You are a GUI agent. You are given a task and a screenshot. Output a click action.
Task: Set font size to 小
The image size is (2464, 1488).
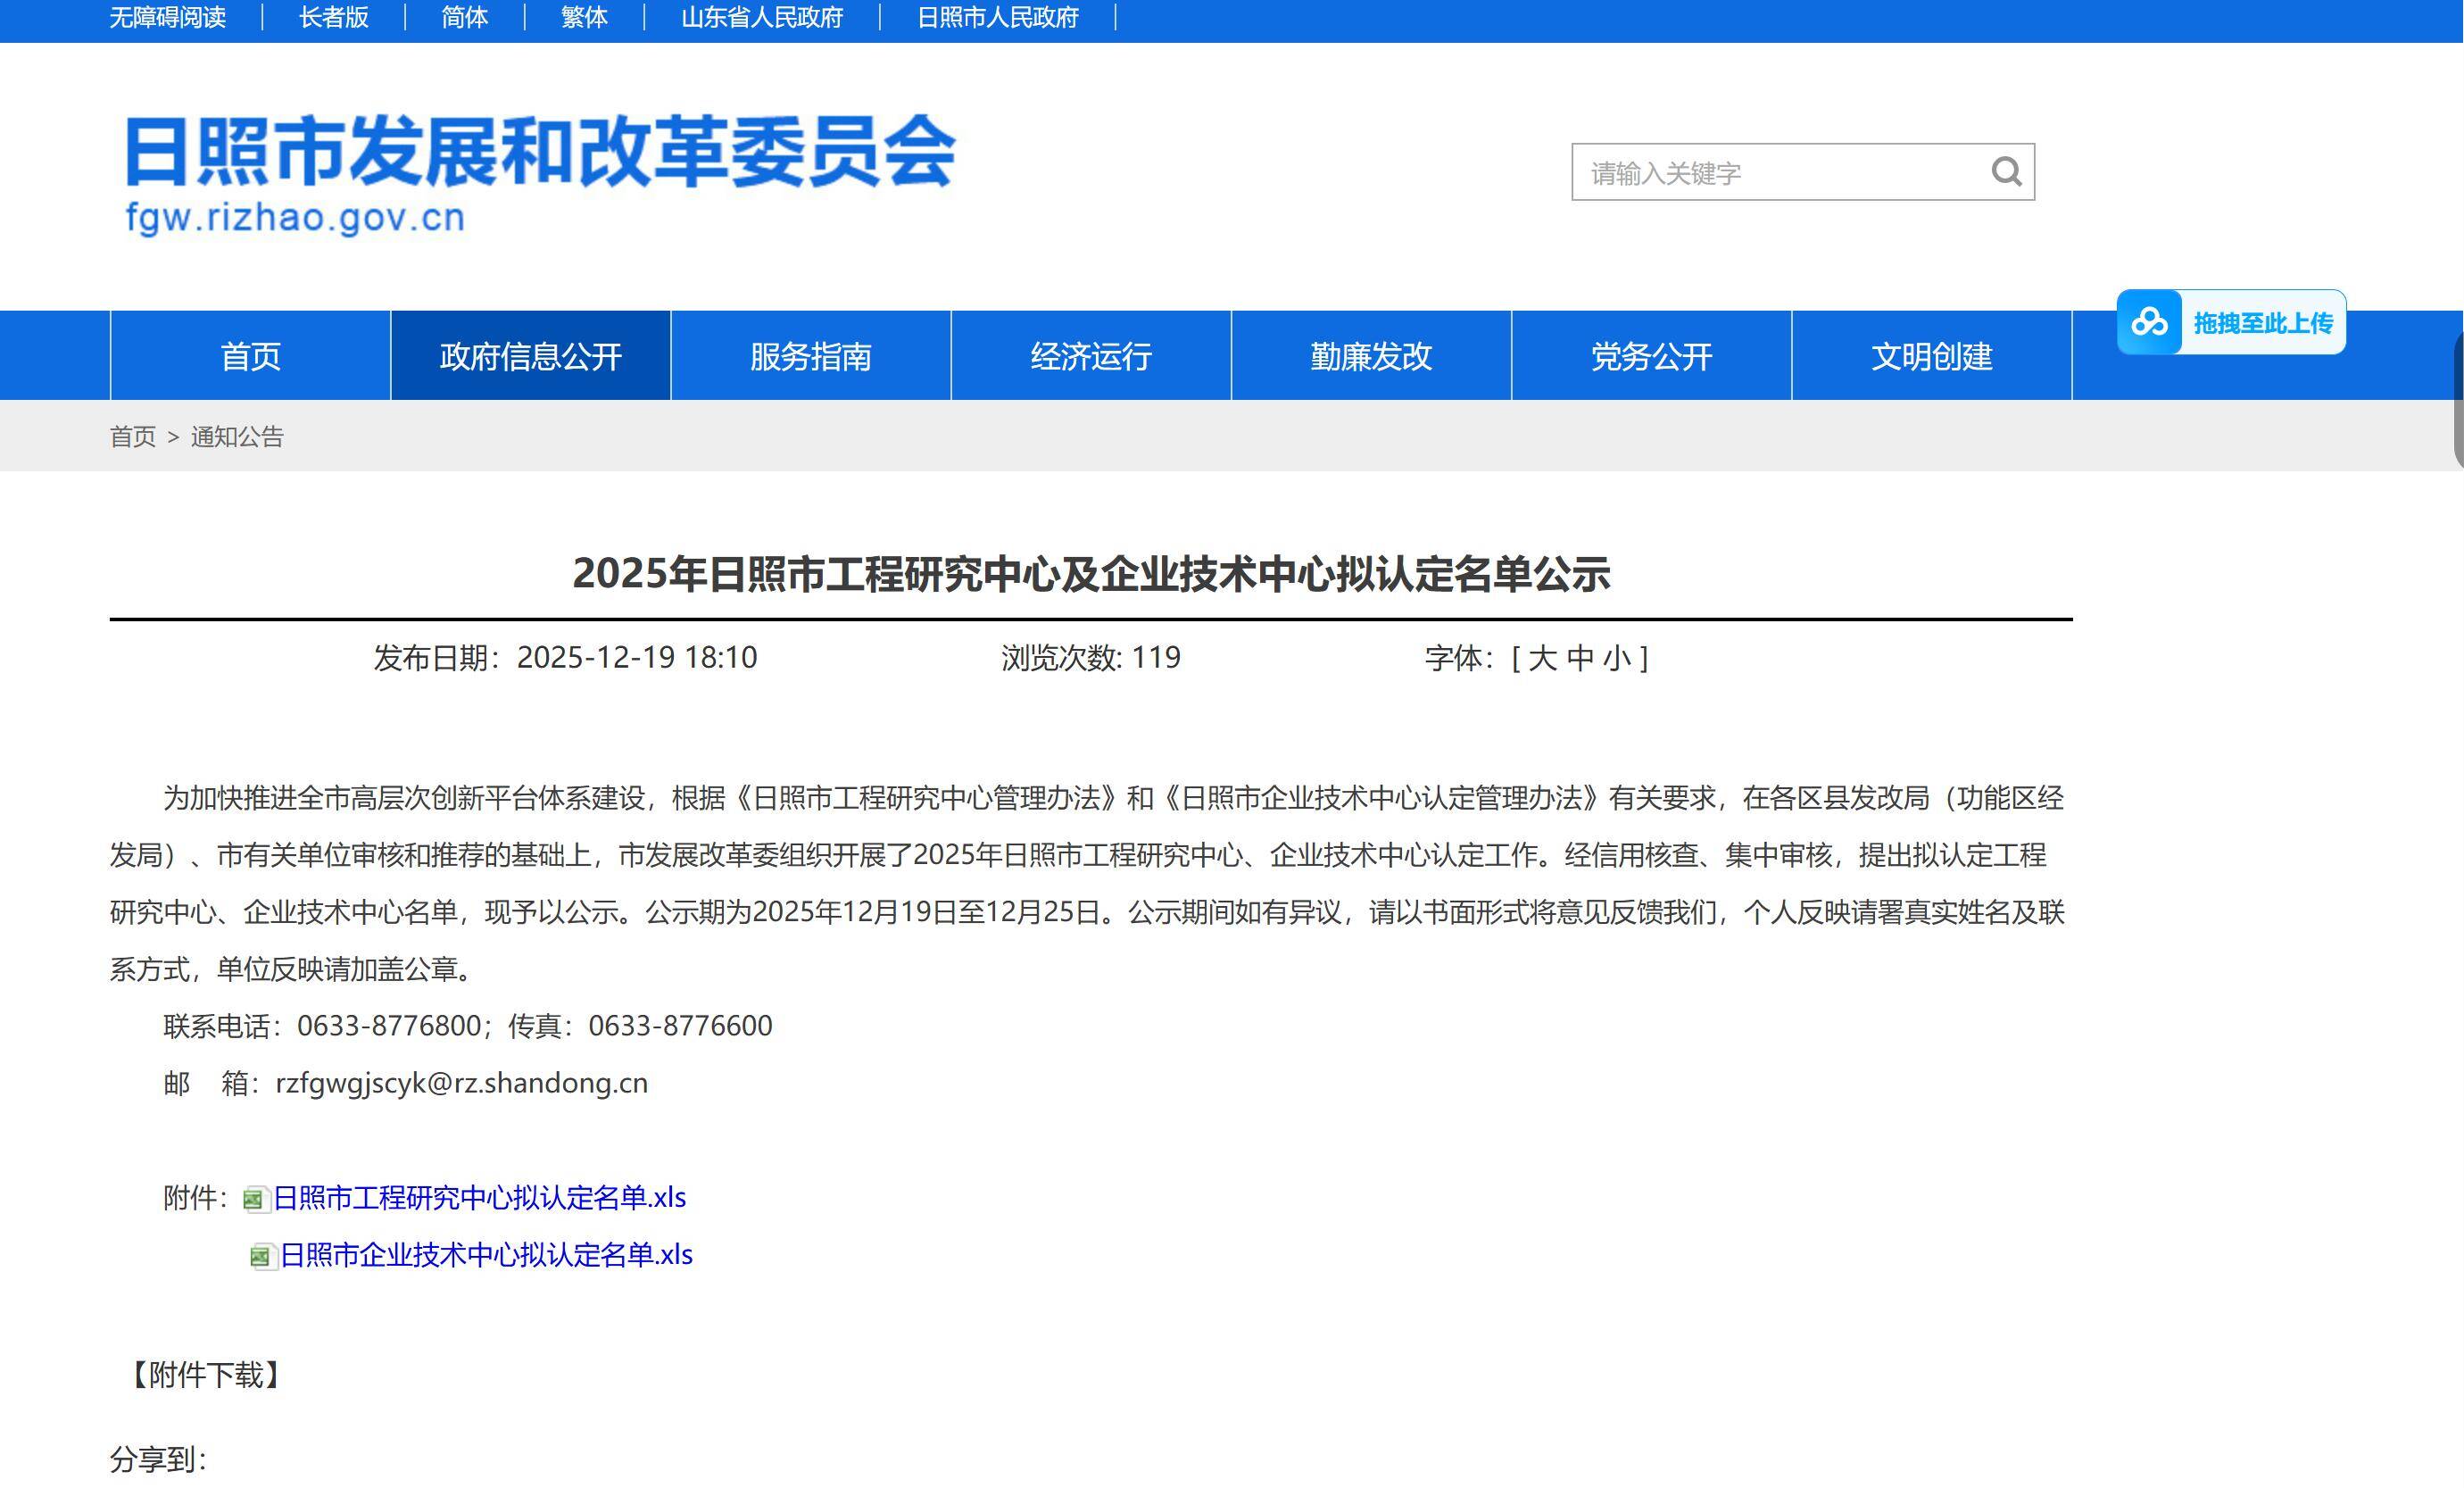pyautogui.click(x=1616, y=658)
